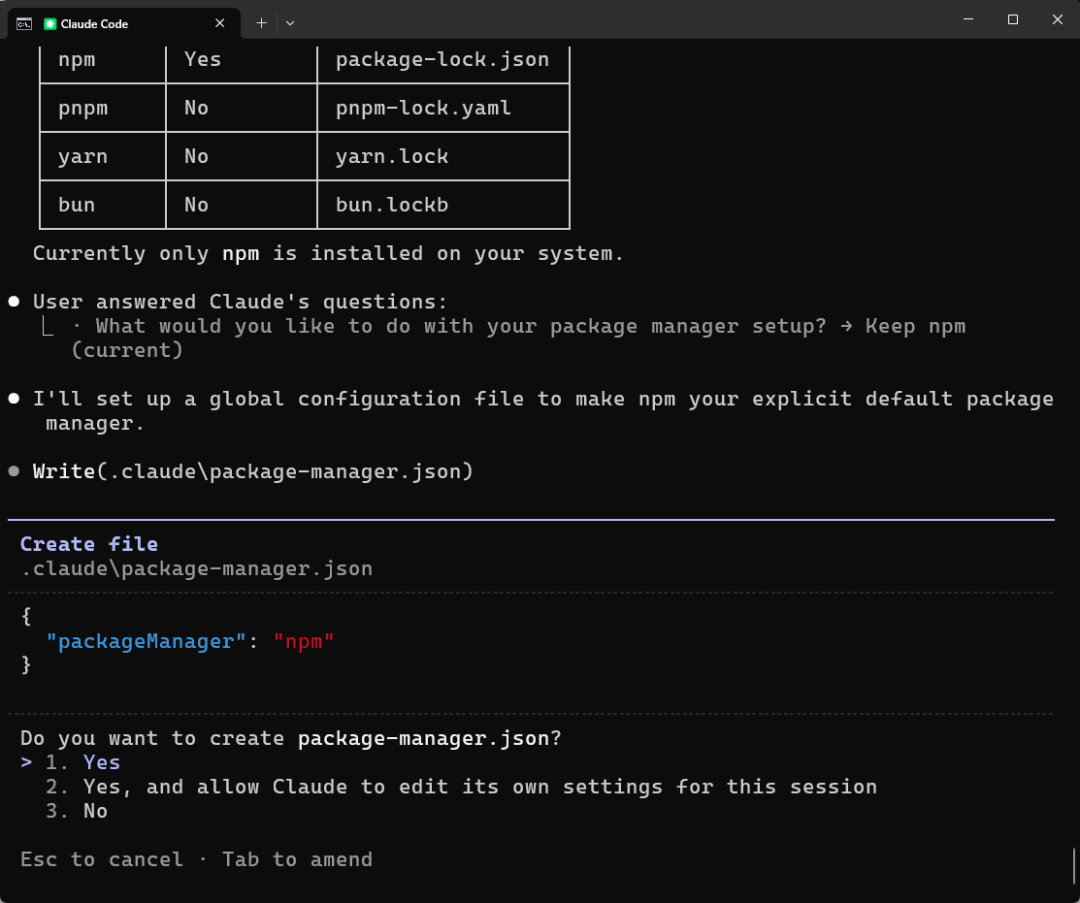
Task: Click the red "npm" value in the JSON preview
Action: click(x=303, y=641)
